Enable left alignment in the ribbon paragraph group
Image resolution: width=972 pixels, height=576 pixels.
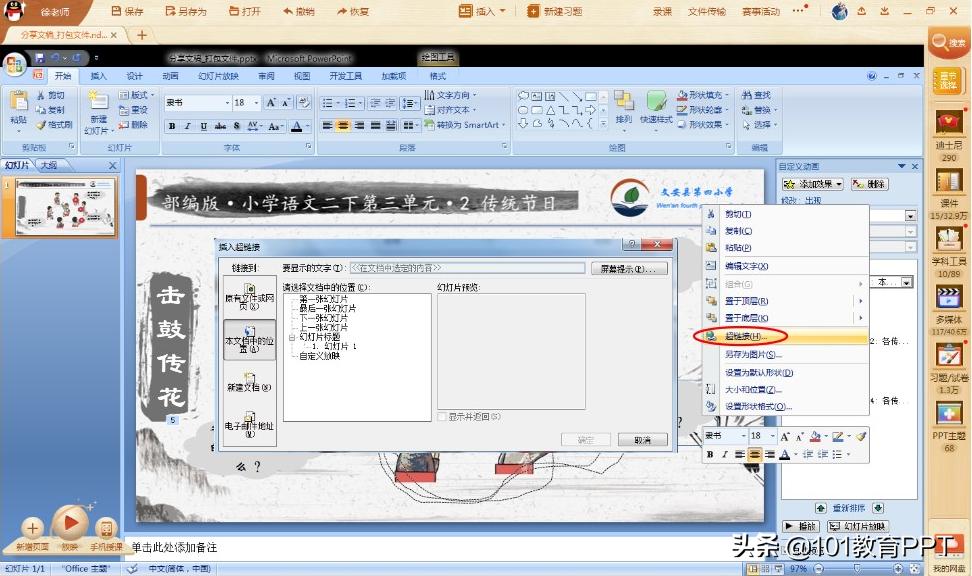click(x=327, y=125)
